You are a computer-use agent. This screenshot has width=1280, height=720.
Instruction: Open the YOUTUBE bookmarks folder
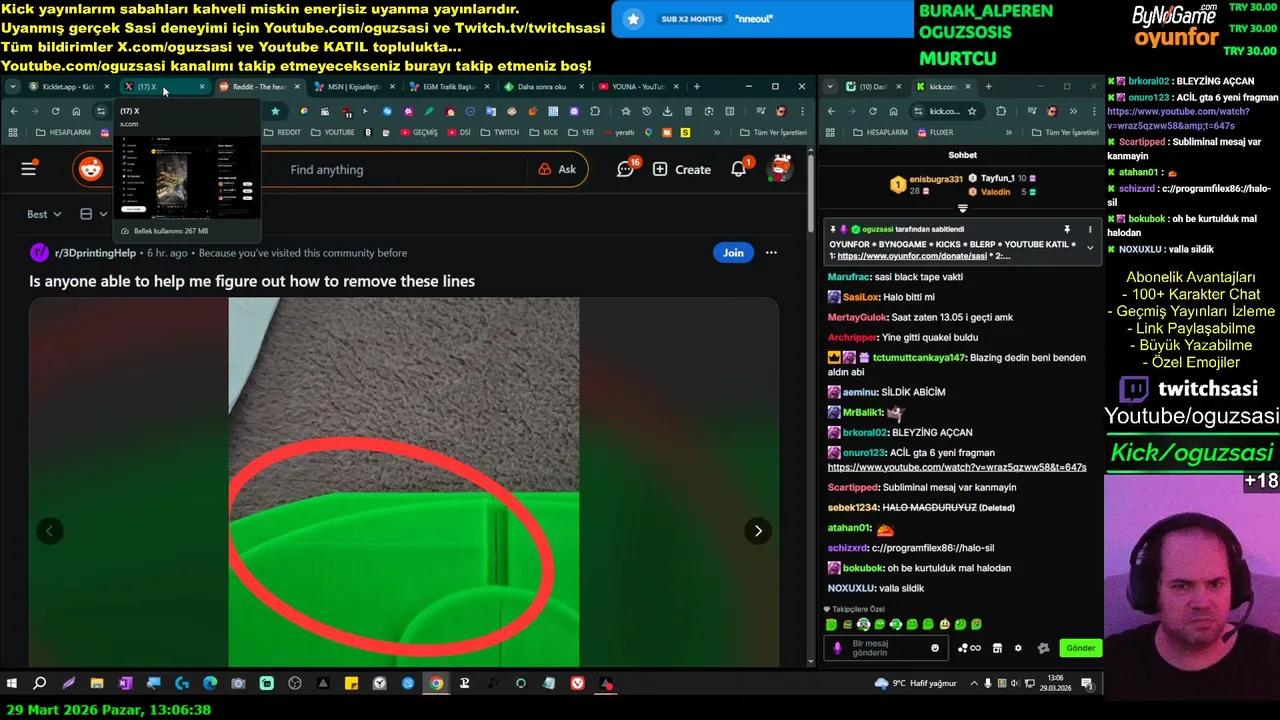point(333,132)
